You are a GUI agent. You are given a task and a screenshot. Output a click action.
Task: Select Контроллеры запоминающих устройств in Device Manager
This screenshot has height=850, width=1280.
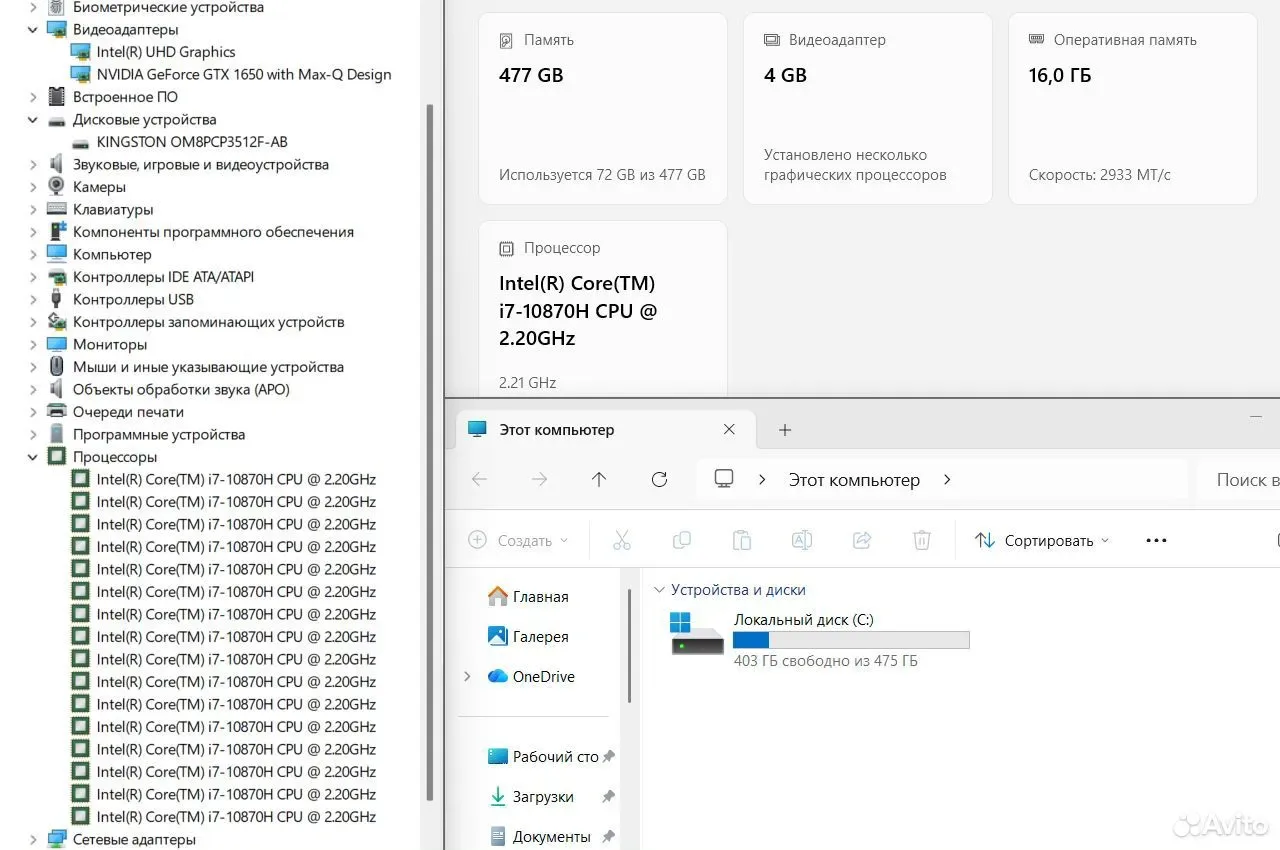[x=208, y=322]
